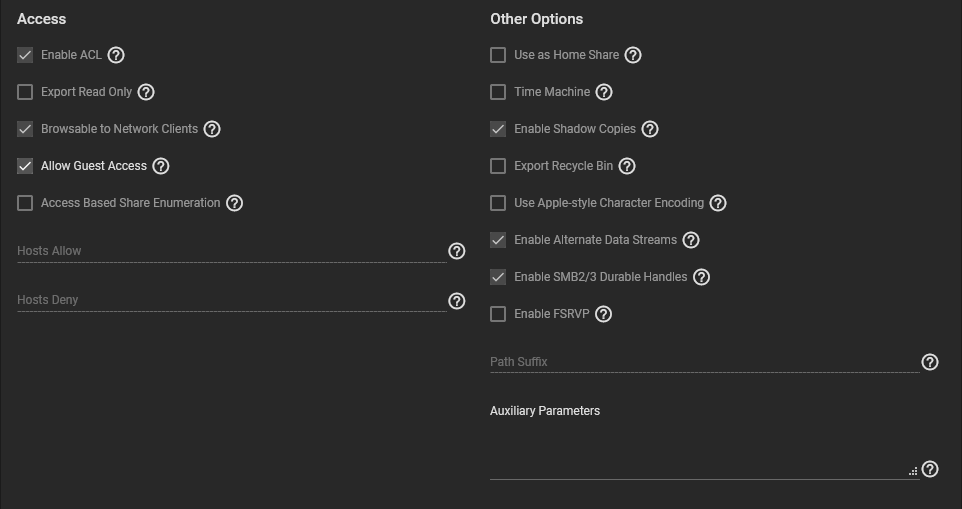The height and width of the screenshot is (509, 962).
Task: Tick Access Based Share Enumeration checkbox
Action: pyautogui.click(x=25, y=203)
